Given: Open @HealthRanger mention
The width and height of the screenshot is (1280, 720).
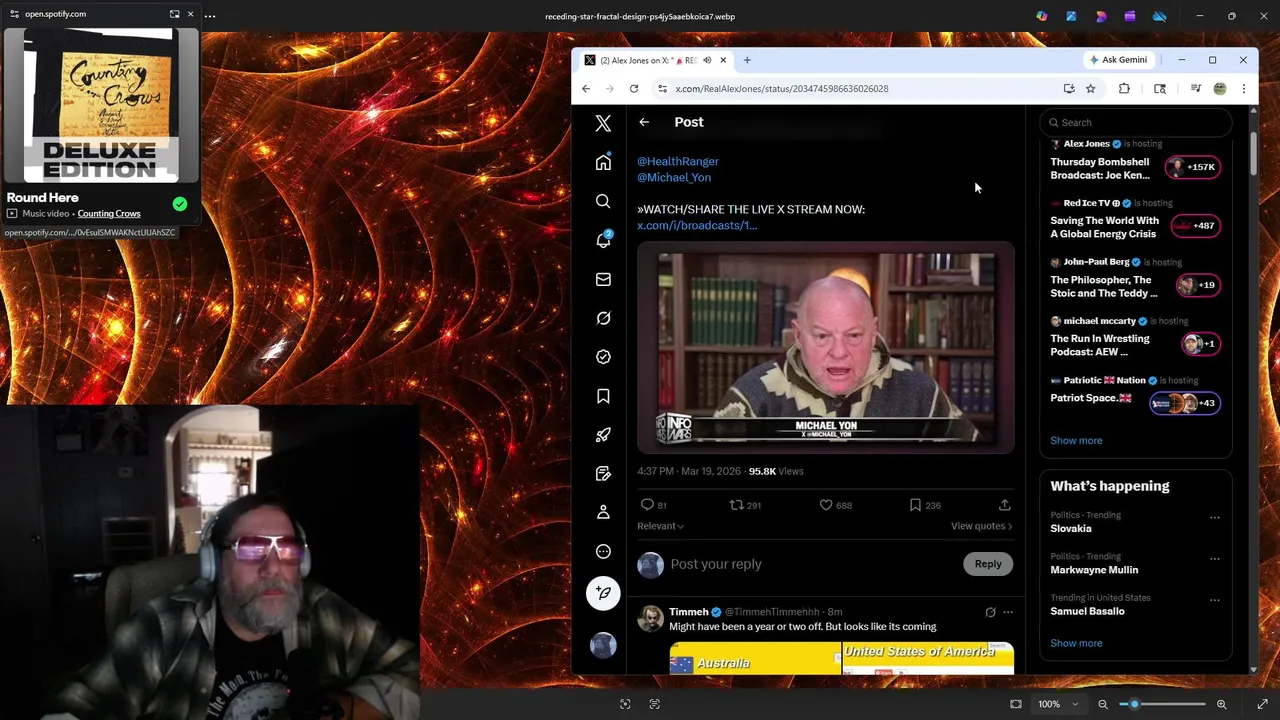Looking at the screenshot, I should (678, 161).
